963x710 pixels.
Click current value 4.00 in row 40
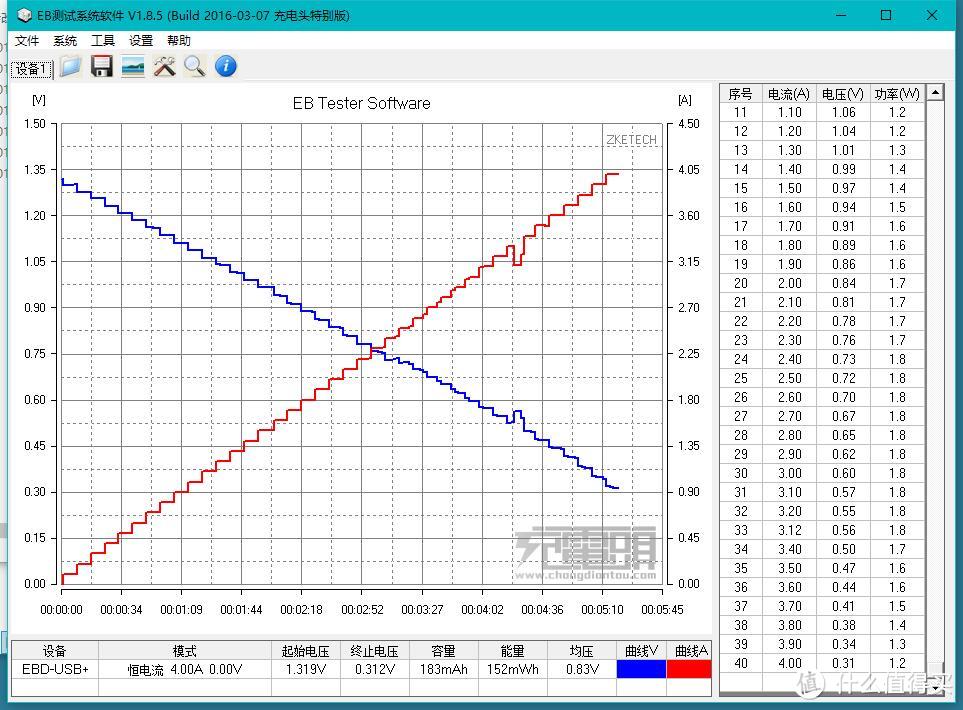(789, 663)
